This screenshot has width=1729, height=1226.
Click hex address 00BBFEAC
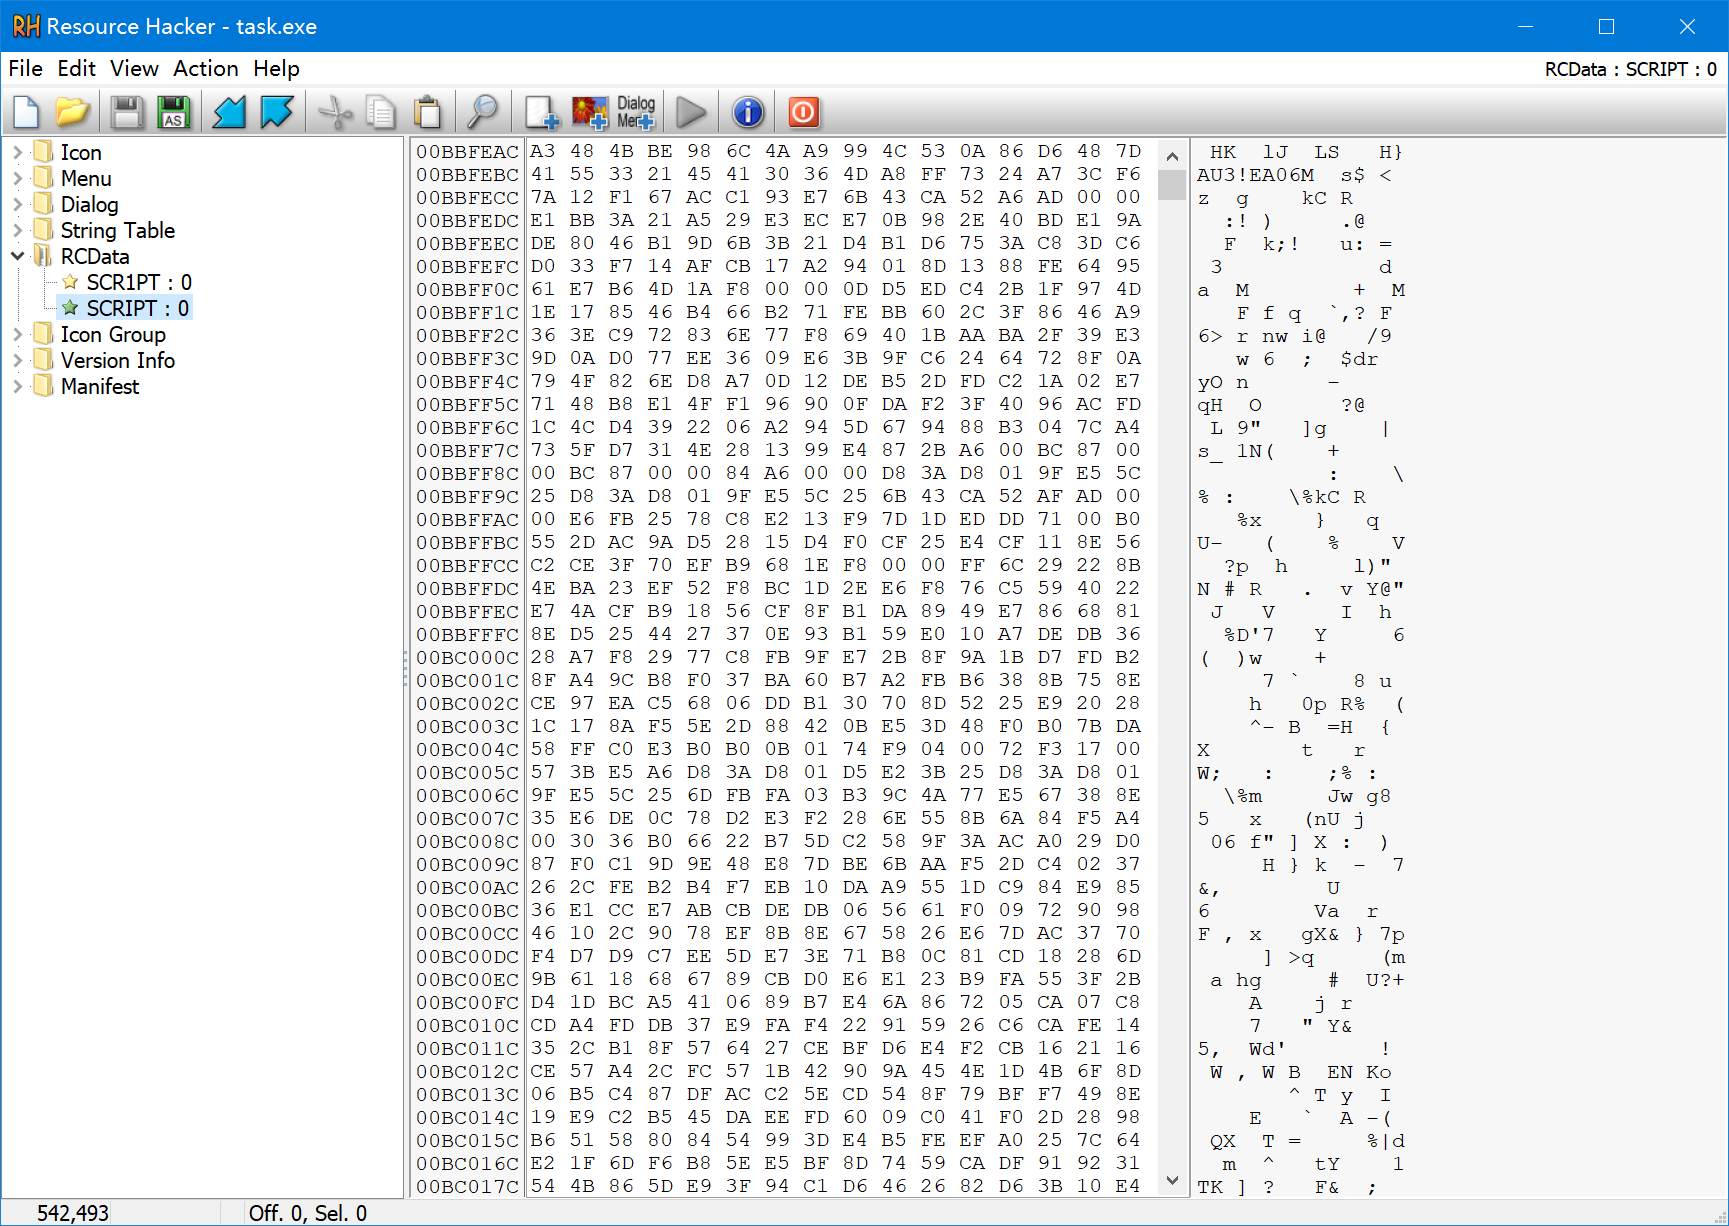[468, 152]
